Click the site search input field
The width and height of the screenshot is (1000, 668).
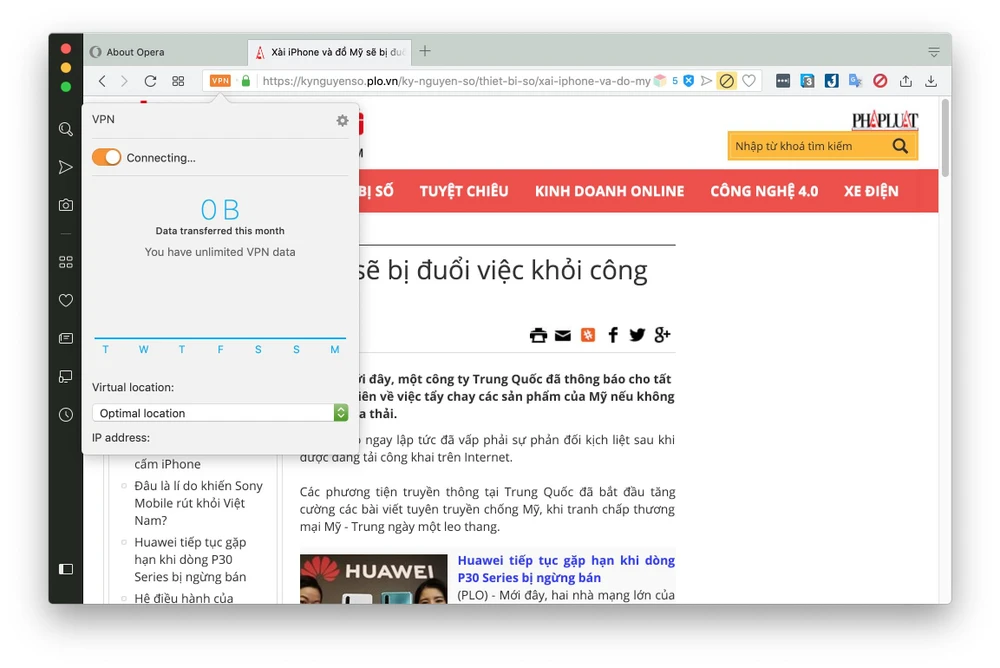pos(806,146)
